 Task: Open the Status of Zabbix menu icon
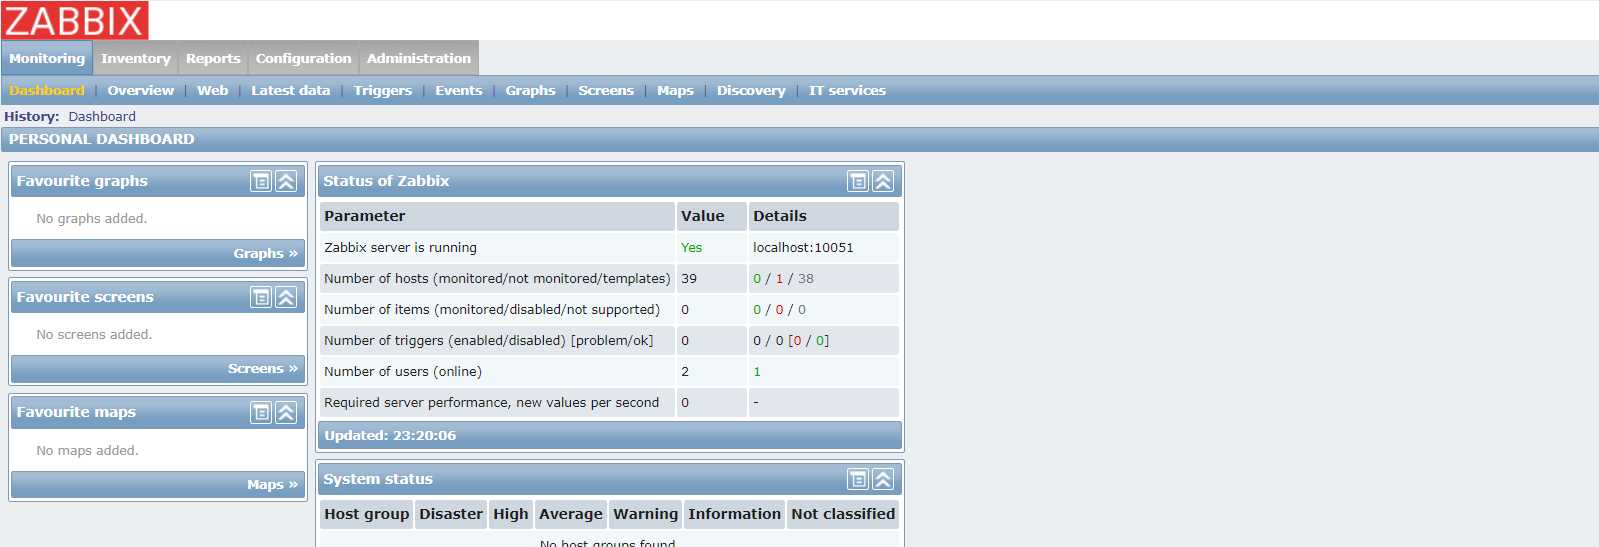tap(858, 181)
